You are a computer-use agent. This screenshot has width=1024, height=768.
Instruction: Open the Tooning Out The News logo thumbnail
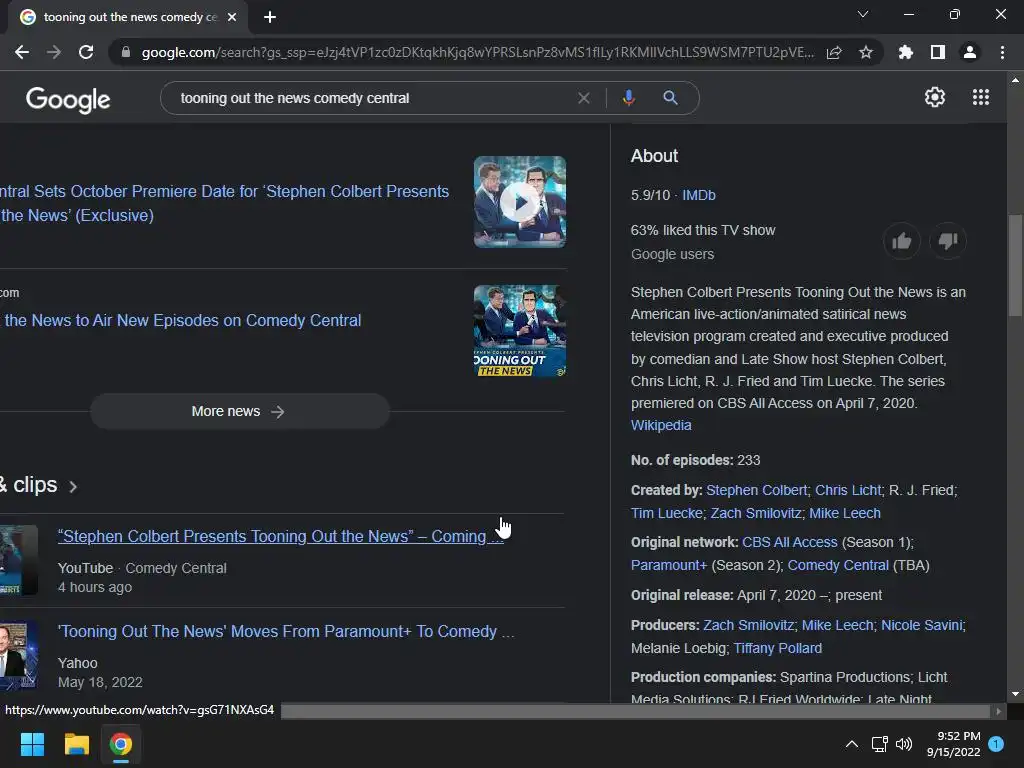520,330
